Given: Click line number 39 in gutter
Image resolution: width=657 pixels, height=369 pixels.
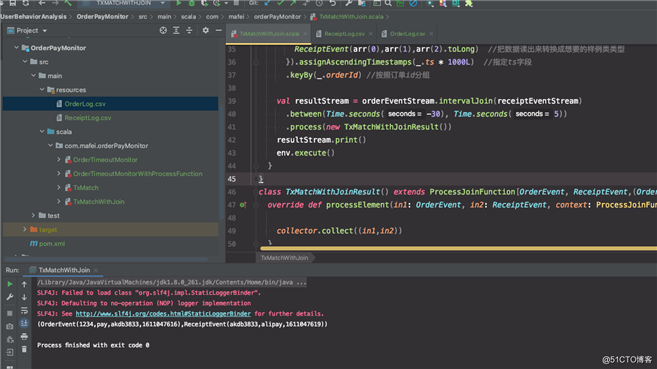Looking at the screenshot, I should pos(232,101).
